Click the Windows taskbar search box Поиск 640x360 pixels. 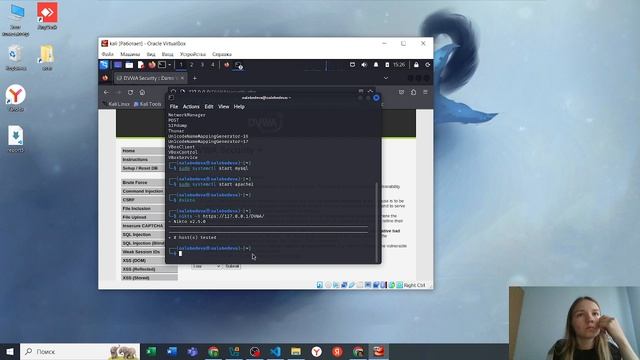[80, 351]
